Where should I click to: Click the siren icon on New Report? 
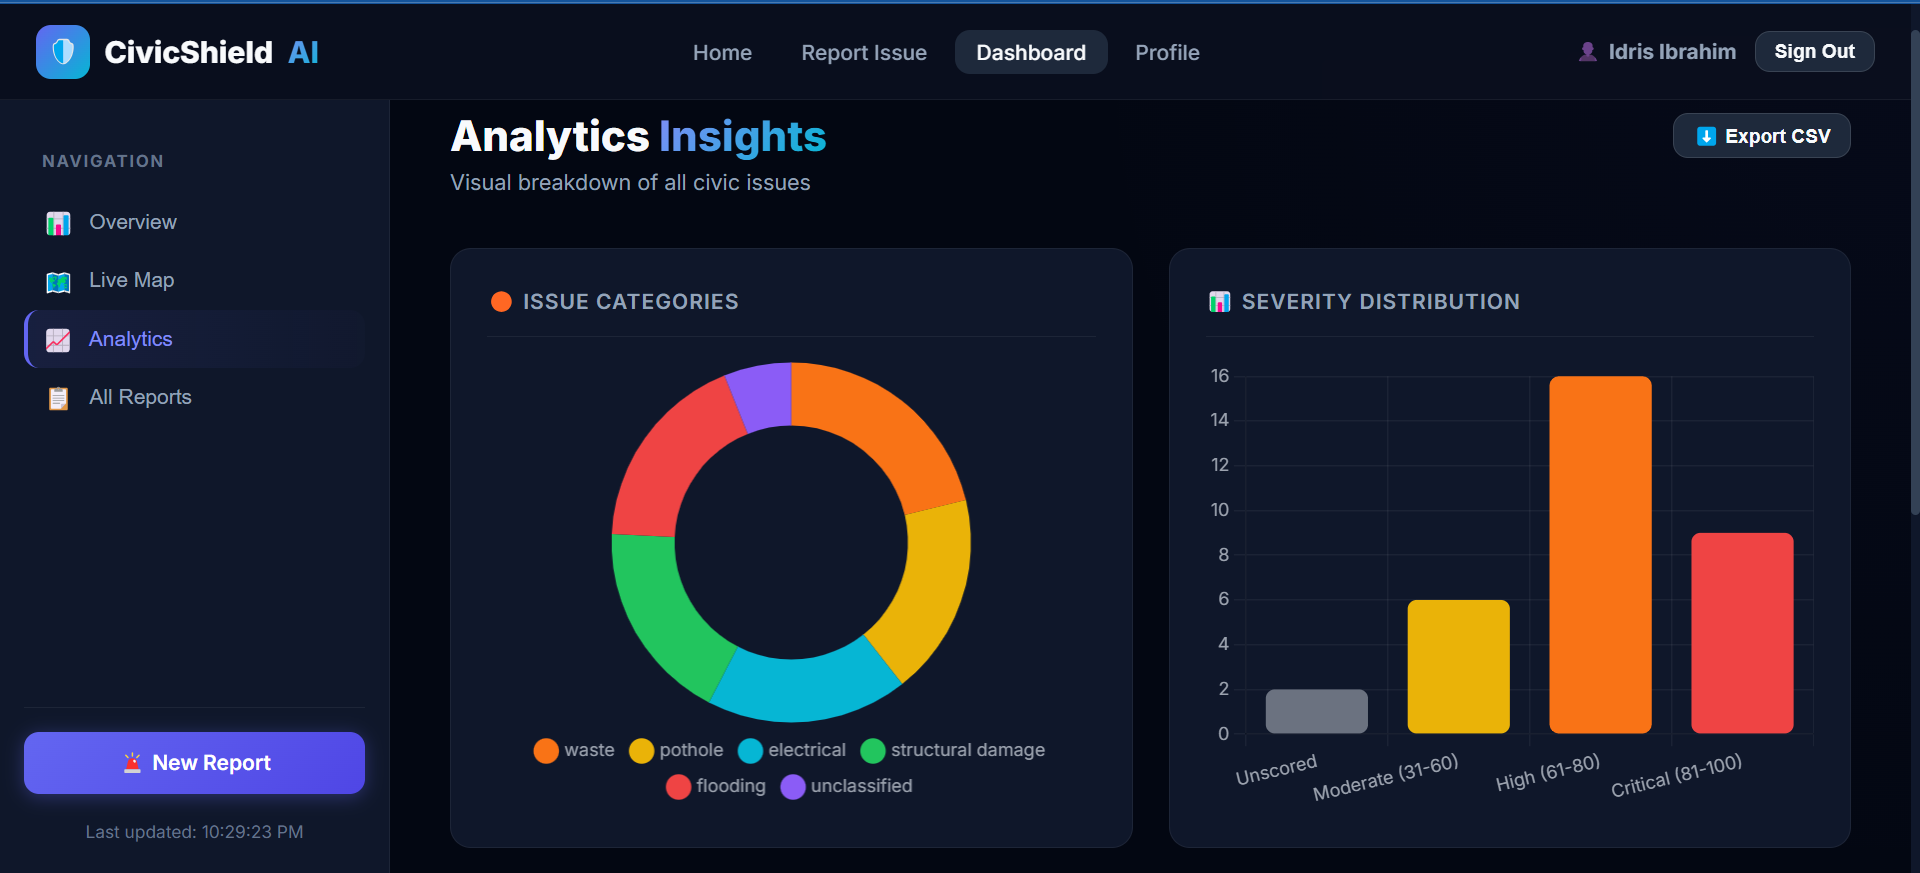[132, 763]
